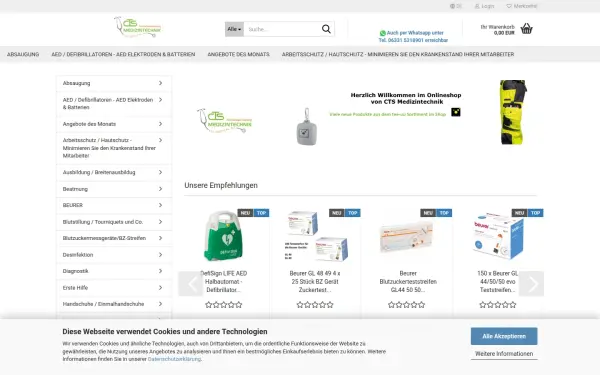600x375 pixels.
Task: Open ARBEITSSCHUTZ / HAUTSCHUTZ top navigation
Action: coord(398,54)
